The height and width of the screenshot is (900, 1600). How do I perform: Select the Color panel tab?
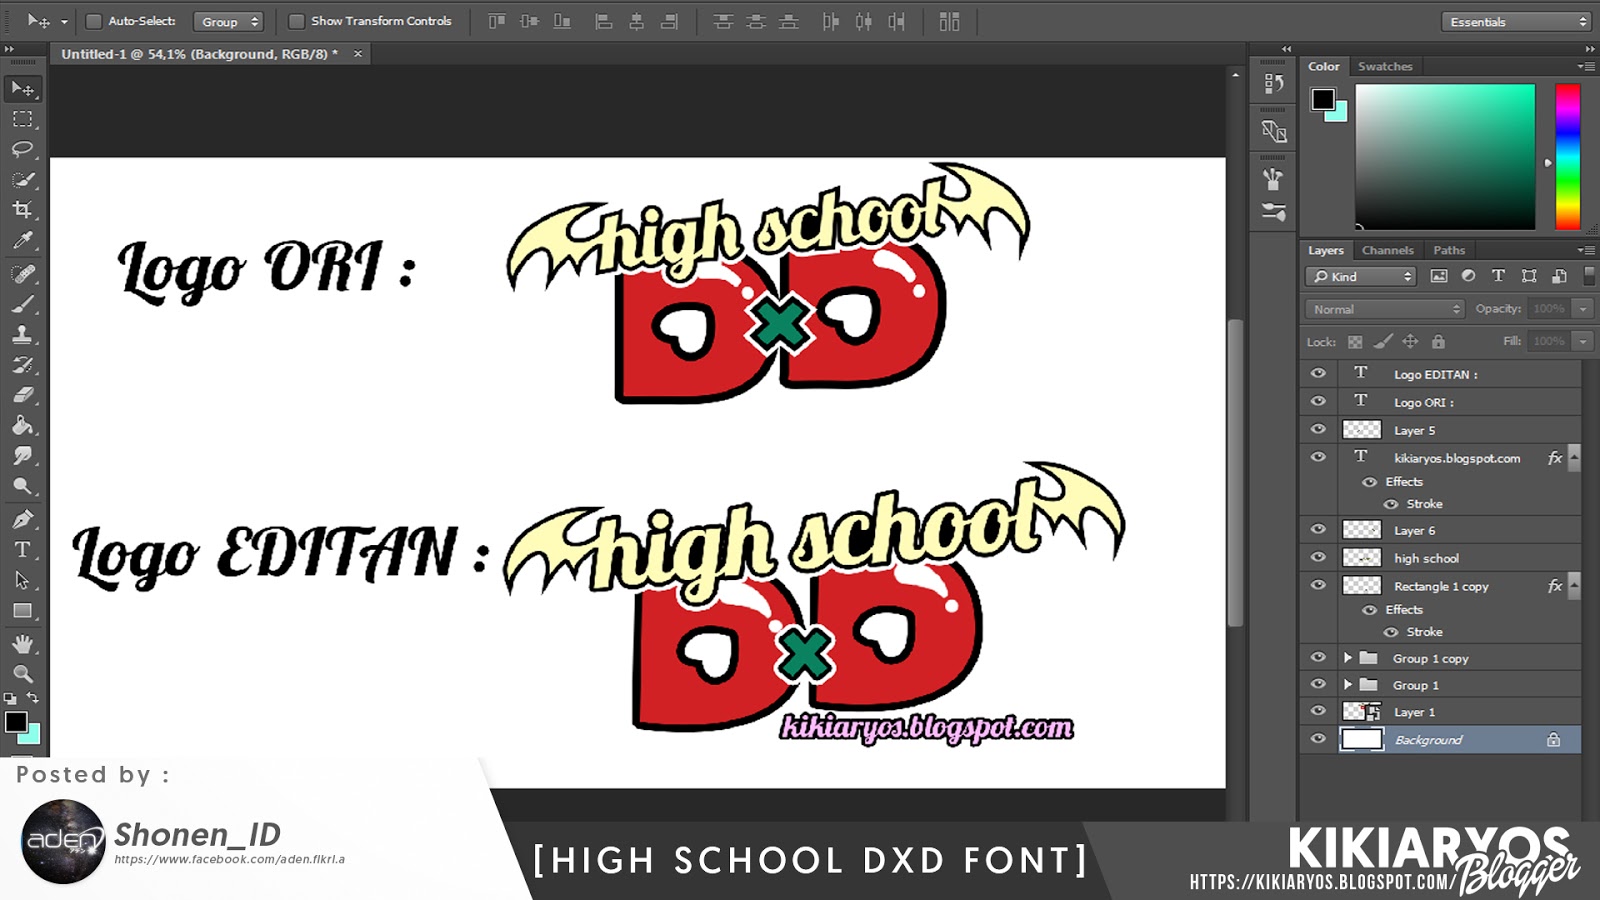pyautogui.click(x=1324, y=66)
